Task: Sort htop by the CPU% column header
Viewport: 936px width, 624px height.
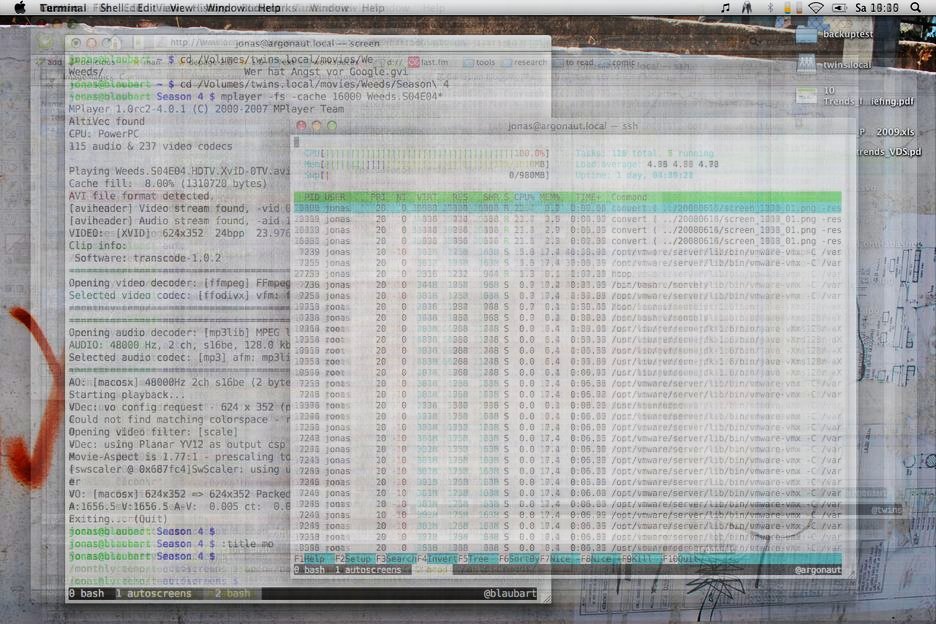Action: (525, 197)
